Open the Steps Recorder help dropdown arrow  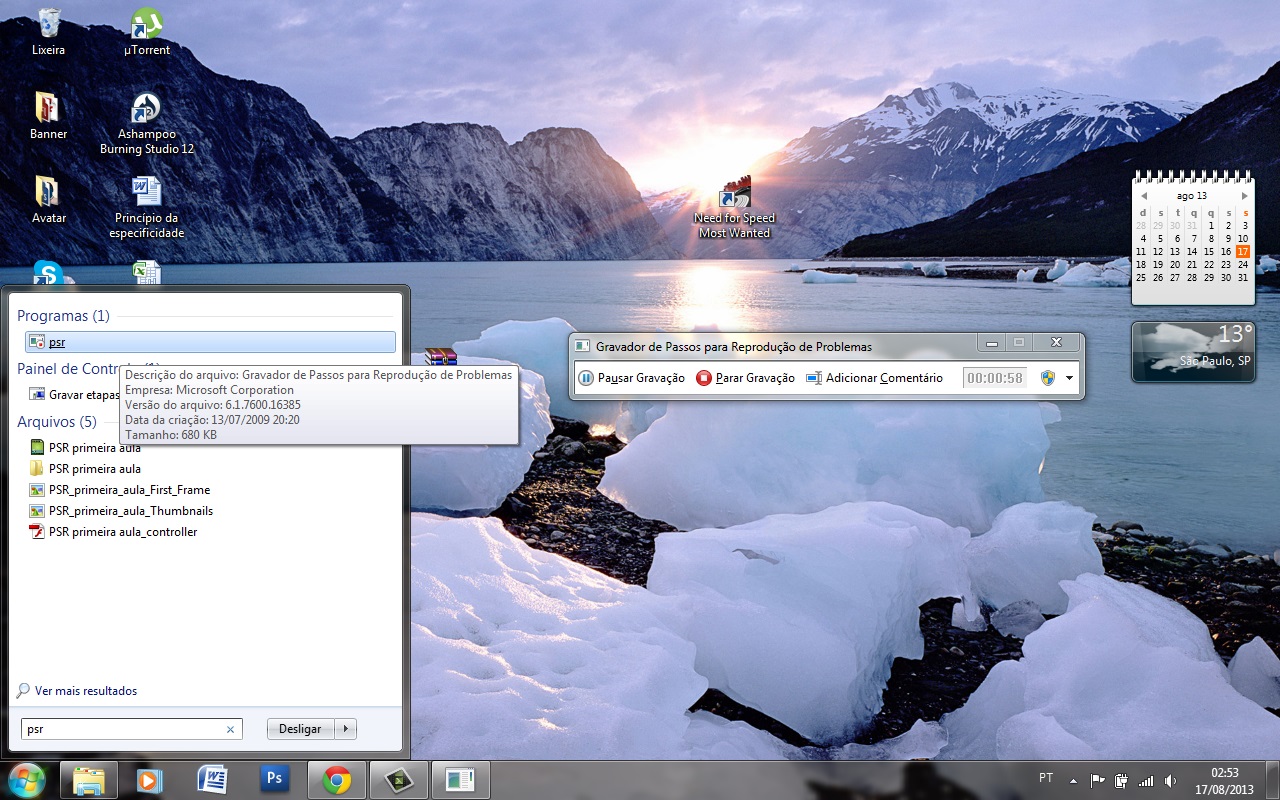[1069, 378]
